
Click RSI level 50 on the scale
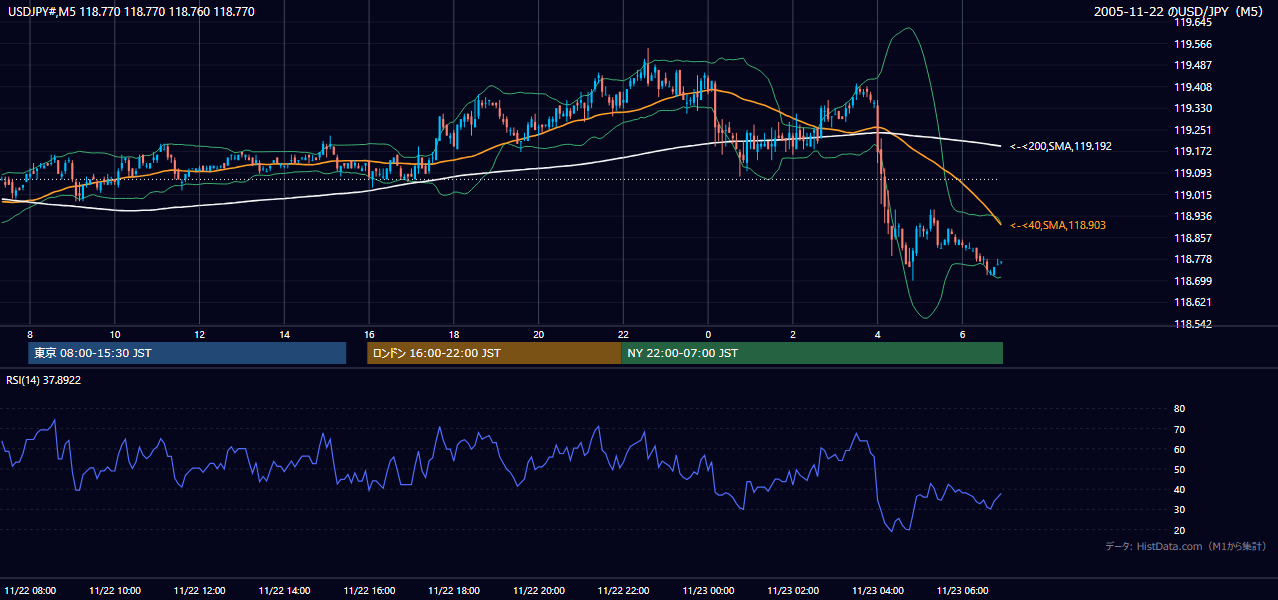[1180, 469]
